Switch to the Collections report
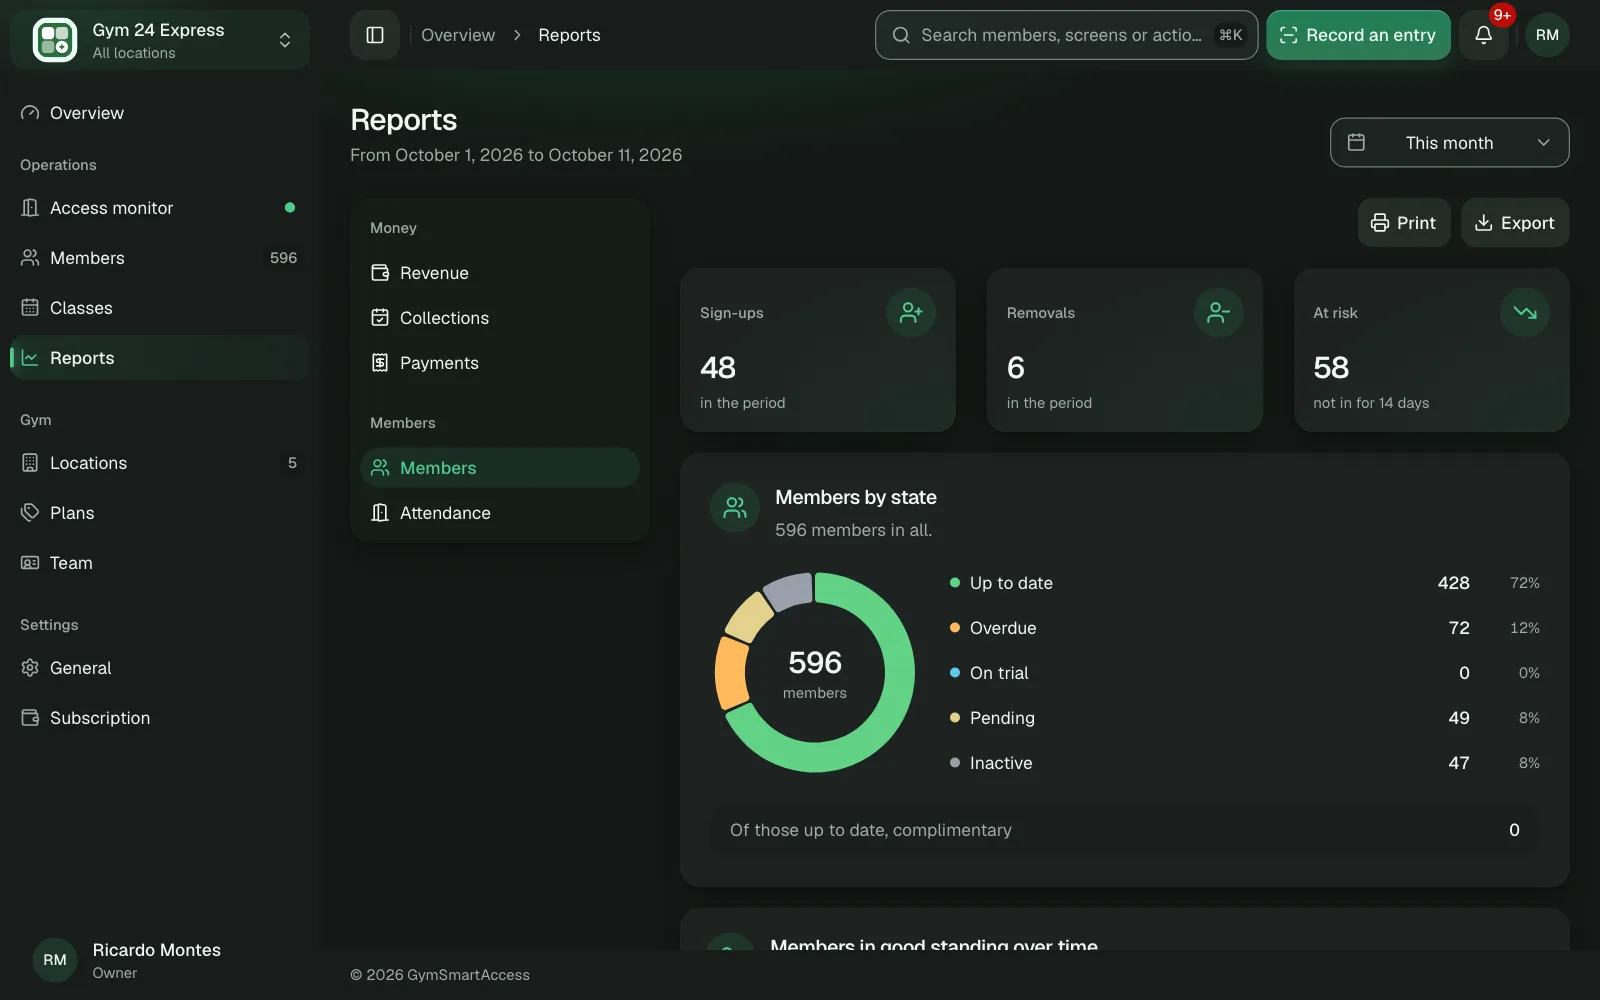The image size is (1600, 1000). (499, 318)
